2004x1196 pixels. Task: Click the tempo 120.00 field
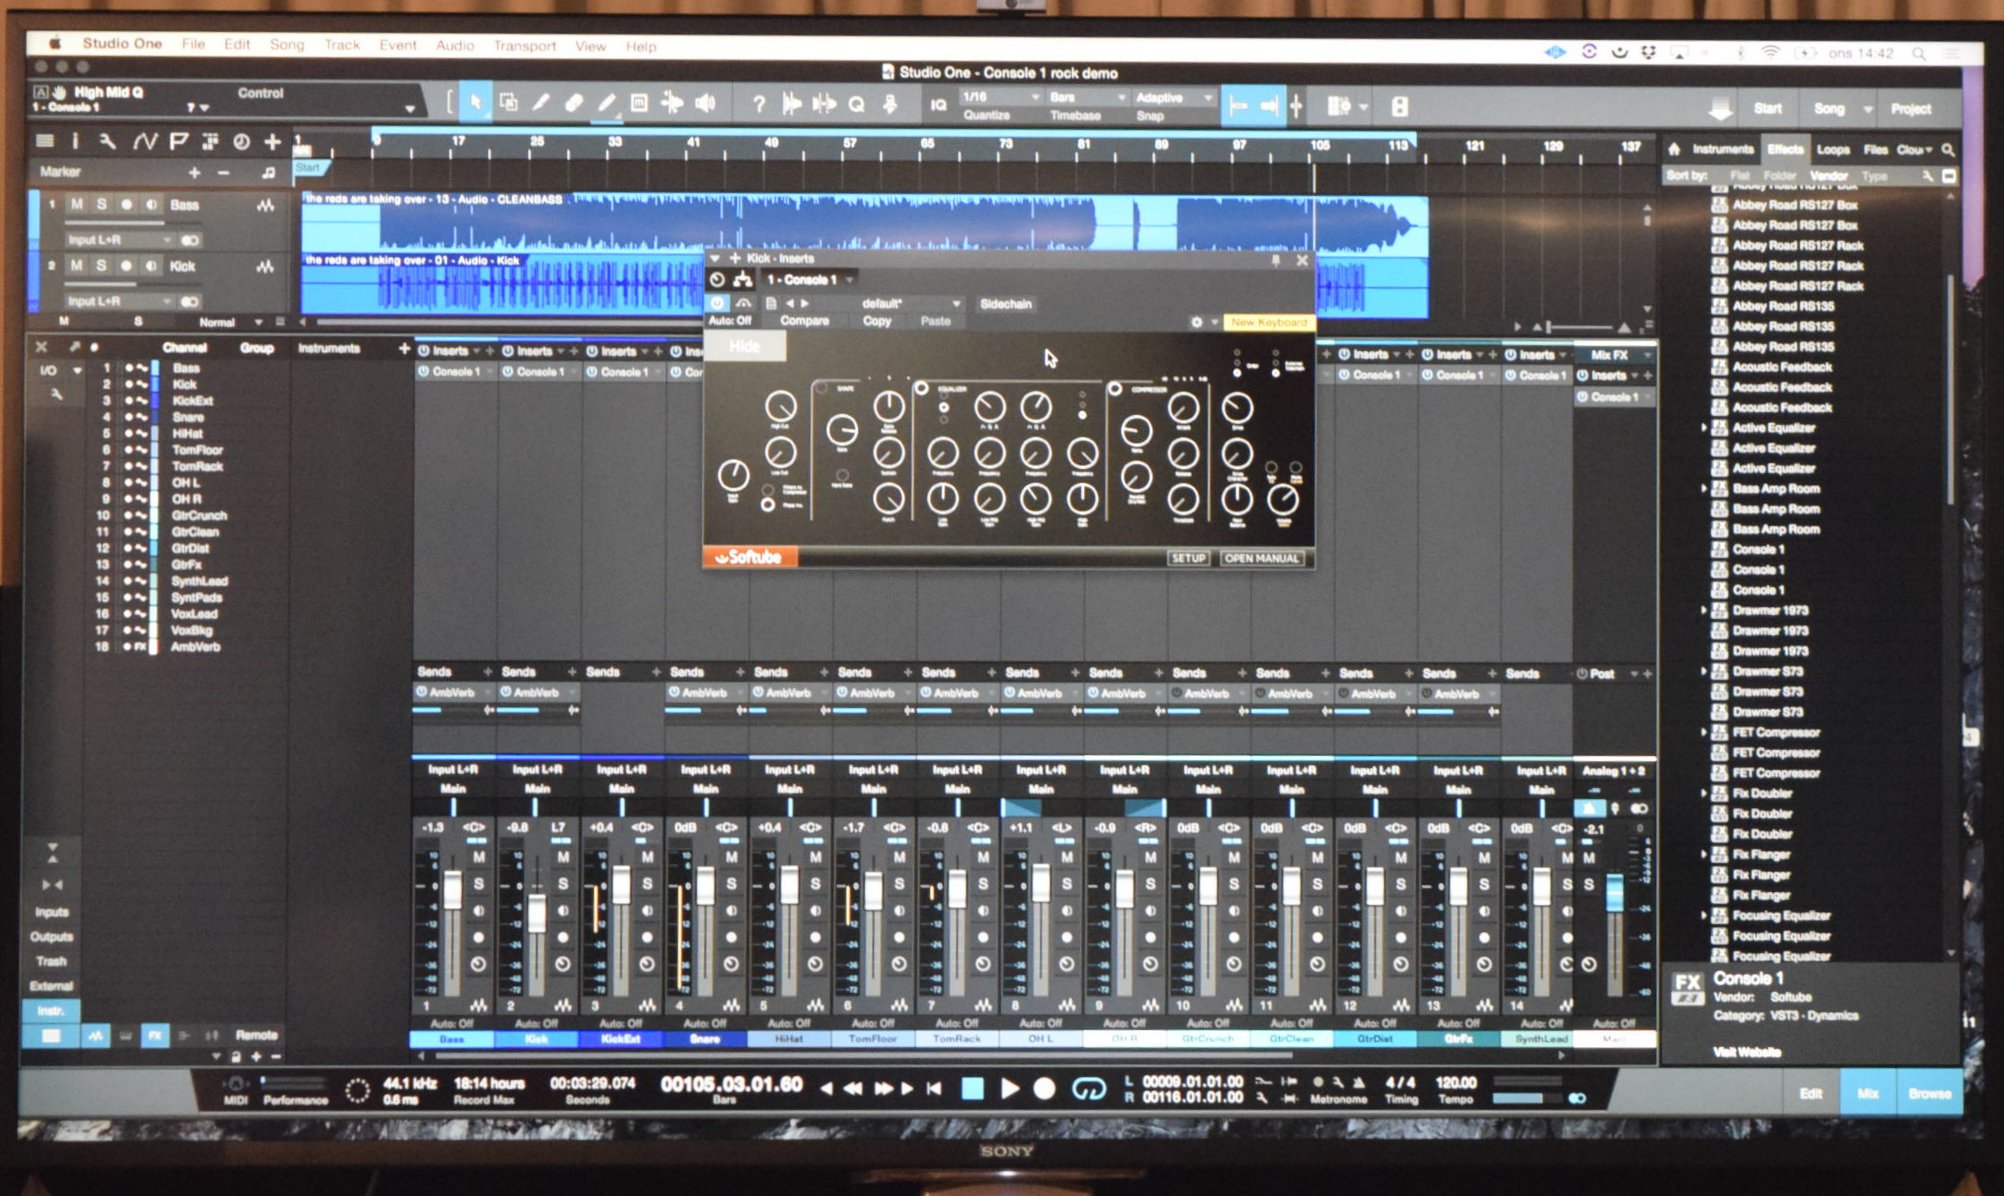click(1456, 1082)
